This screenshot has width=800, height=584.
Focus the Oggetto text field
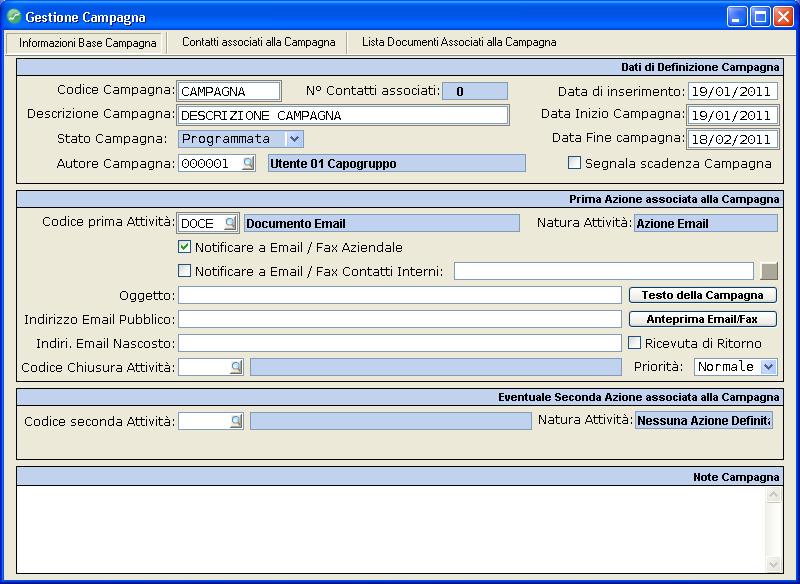click(x=399, y=295)
